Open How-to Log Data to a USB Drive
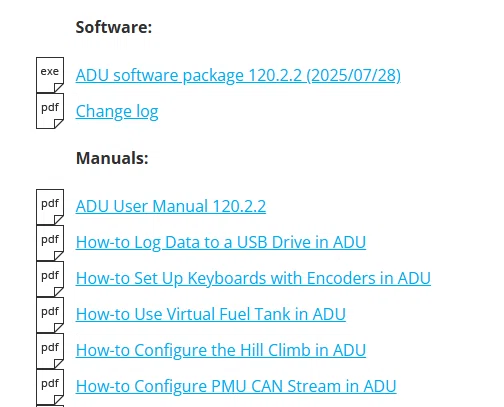Viewport: 504px width, 407px height. tap(221, 242)
